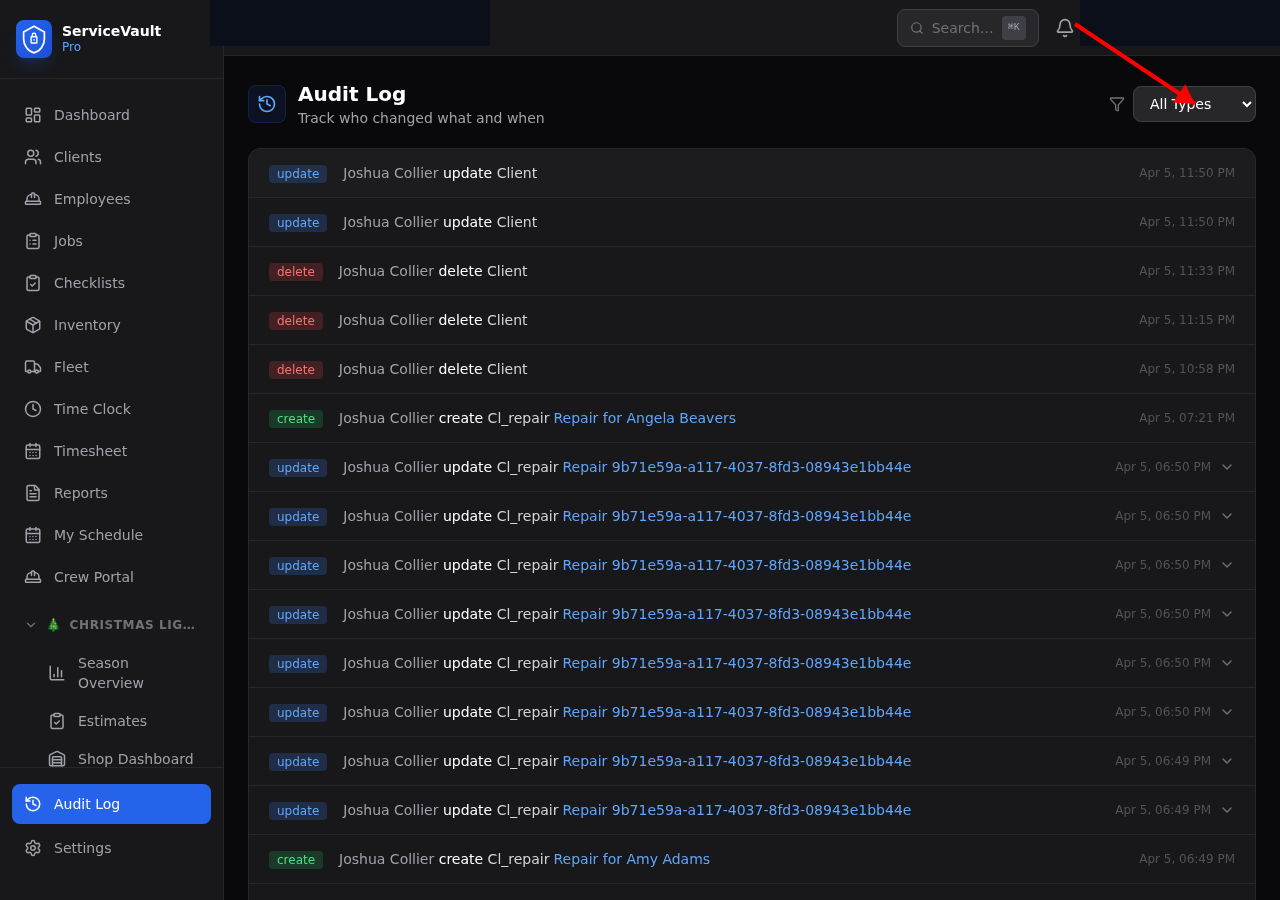
Task: View the Timesheet section
Action: [89, 451]
